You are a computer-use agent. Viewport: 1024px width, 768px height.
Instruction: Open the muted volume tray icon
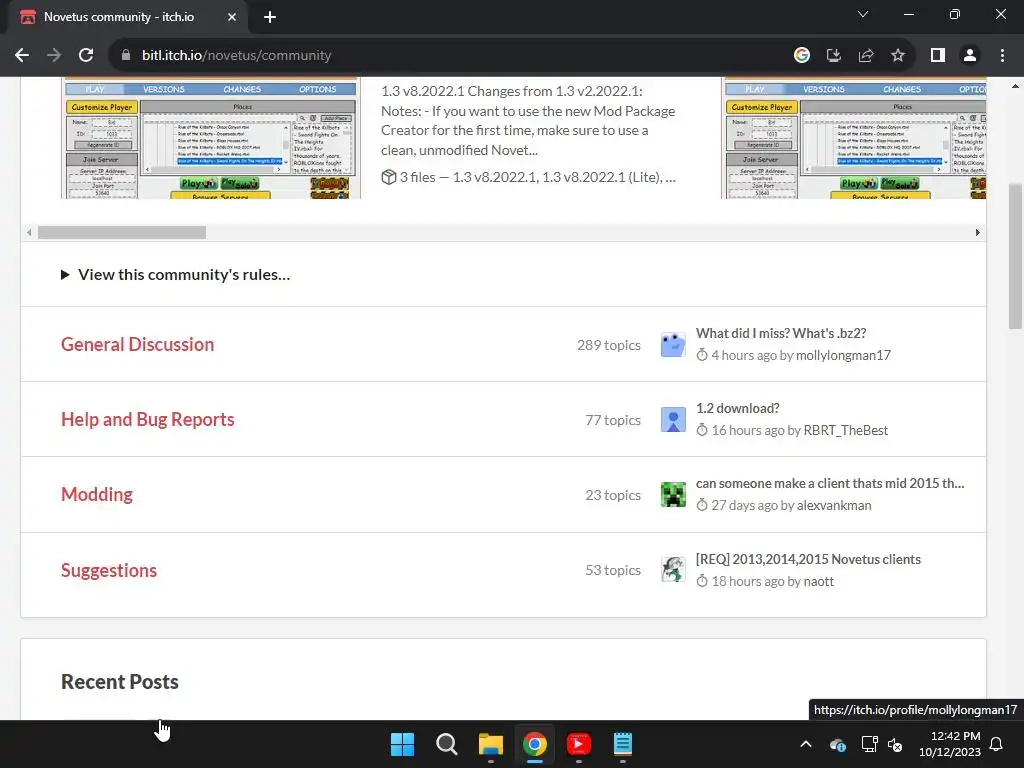click(x=895, y=744)
